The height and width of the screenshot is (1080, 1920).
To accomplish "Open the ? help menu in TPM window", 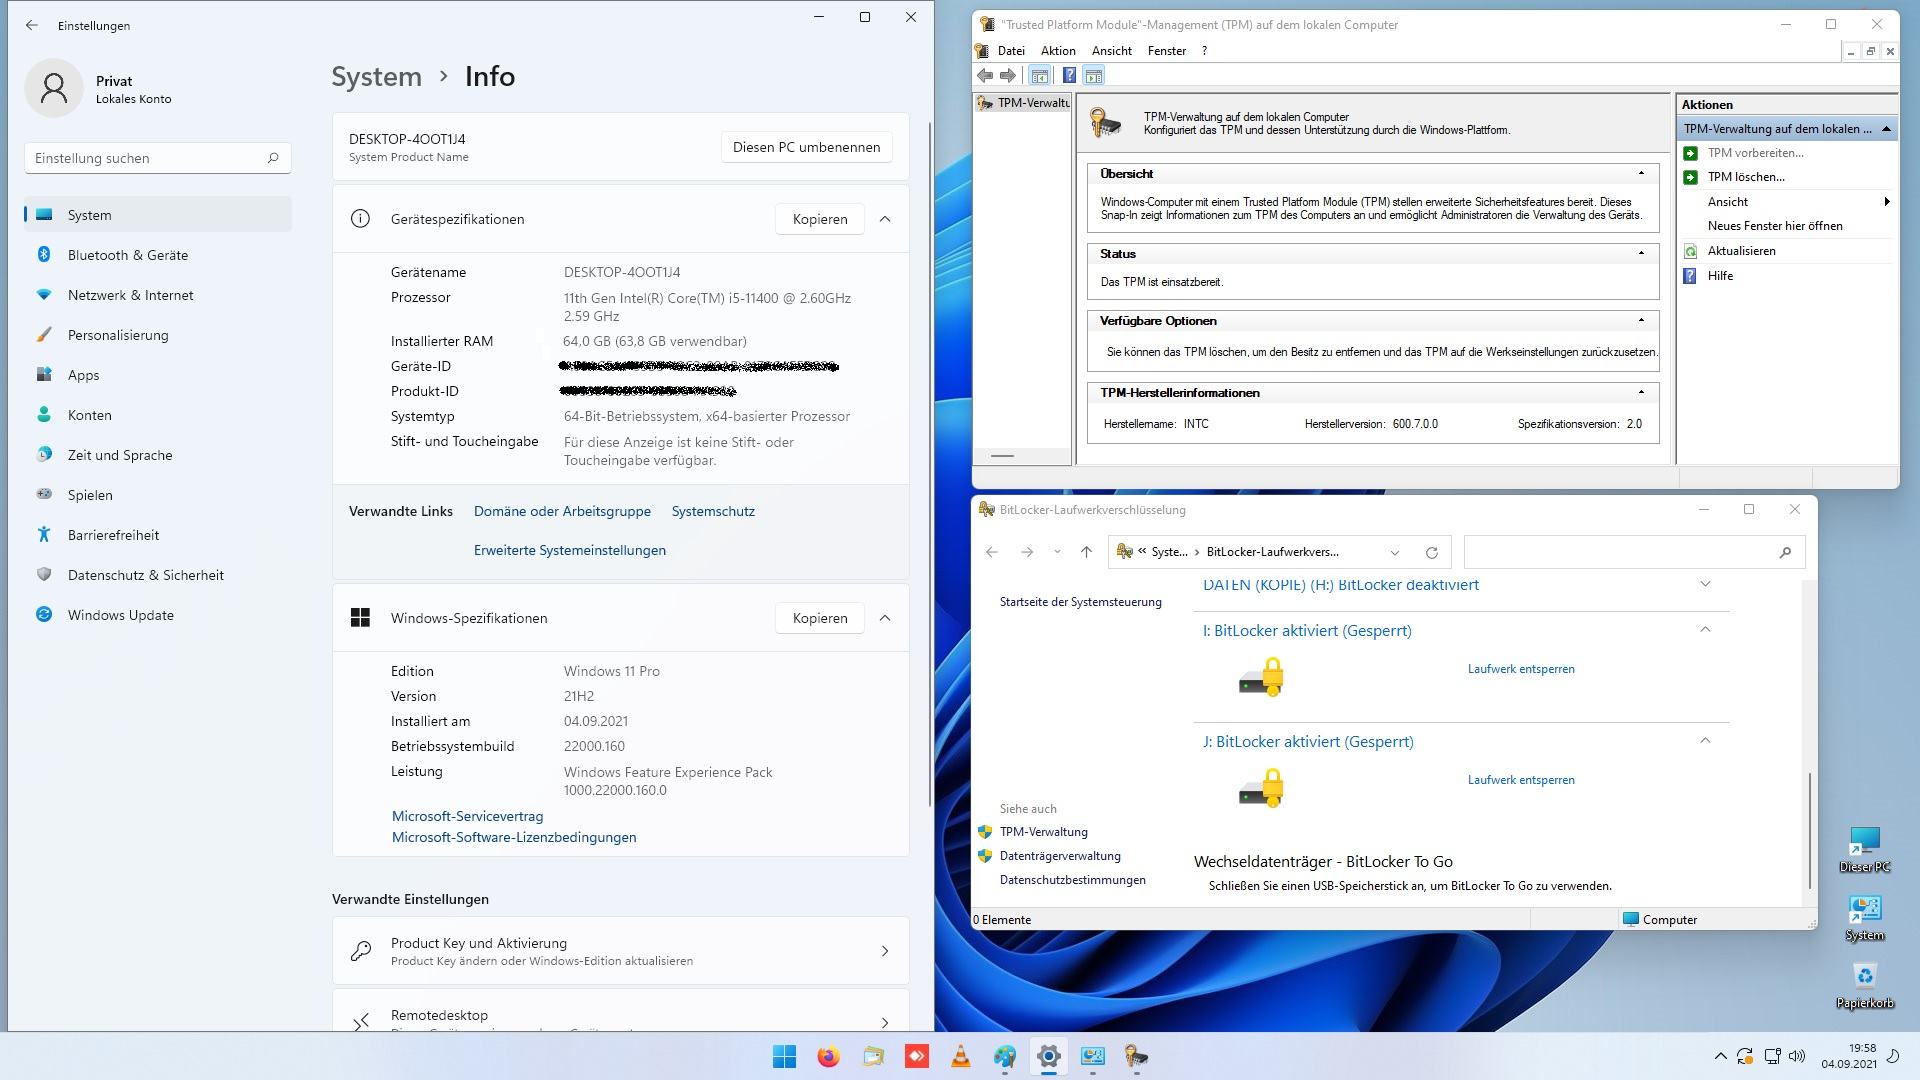I will click(1204, 51).
